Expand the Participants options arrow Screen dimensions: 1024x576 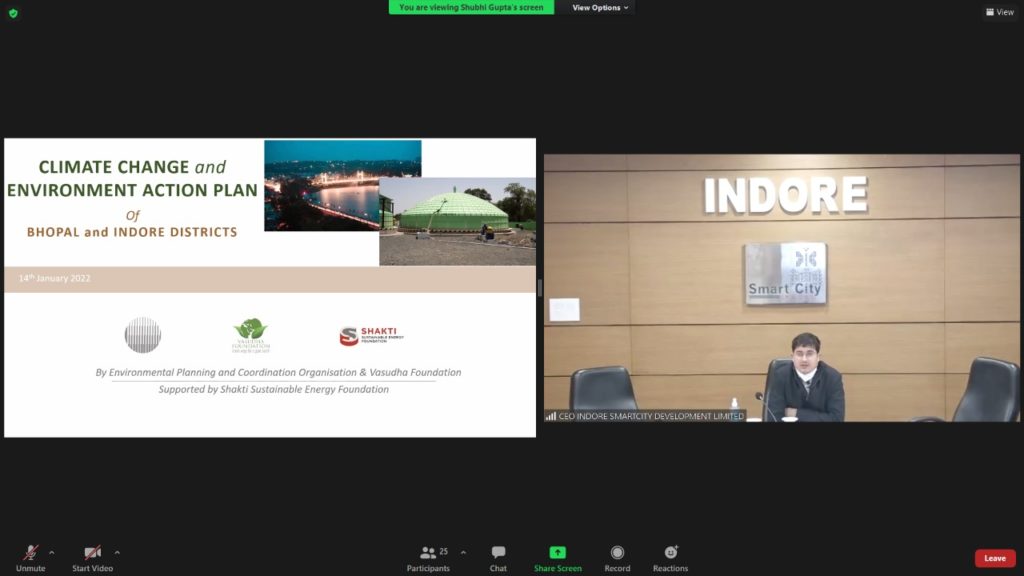pos(463,553)
